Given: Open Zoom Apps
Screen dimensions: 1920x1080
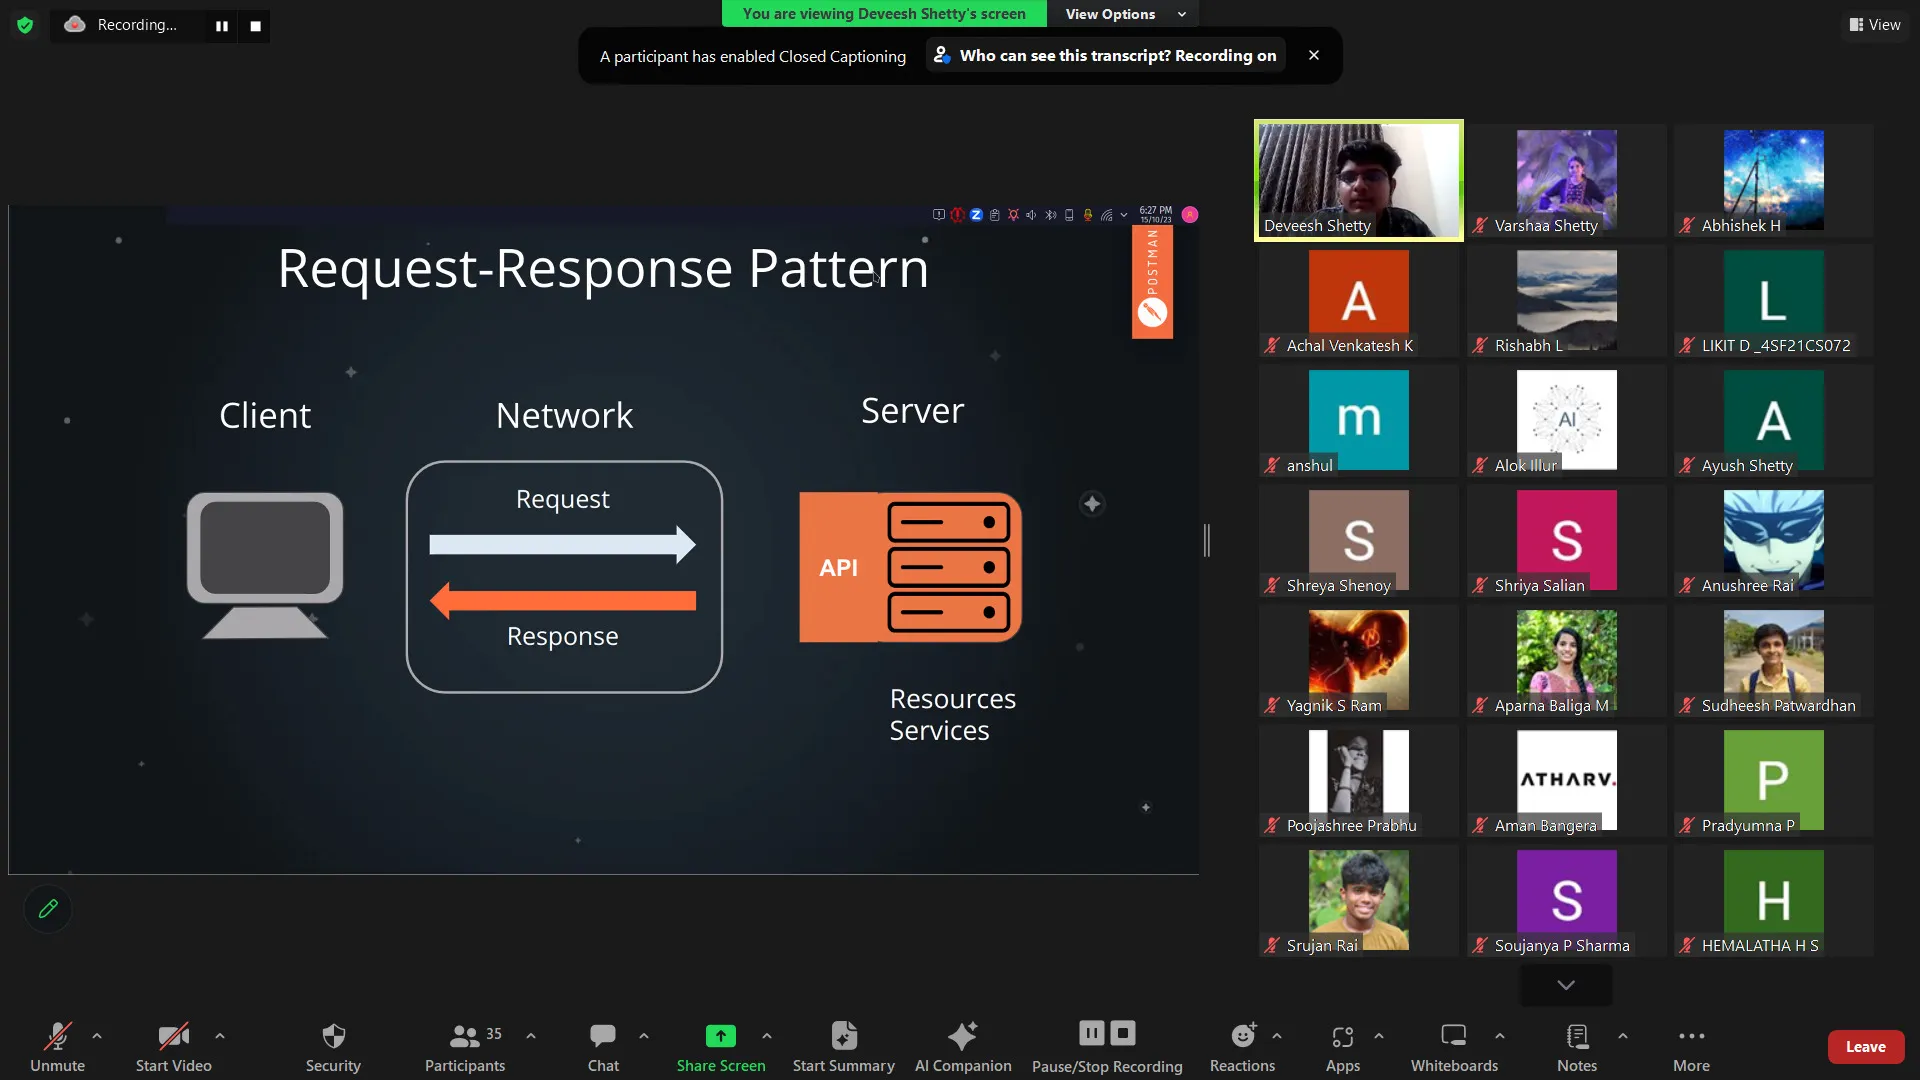Looking at the screenshot, I should click(x=1342, y=1046).
